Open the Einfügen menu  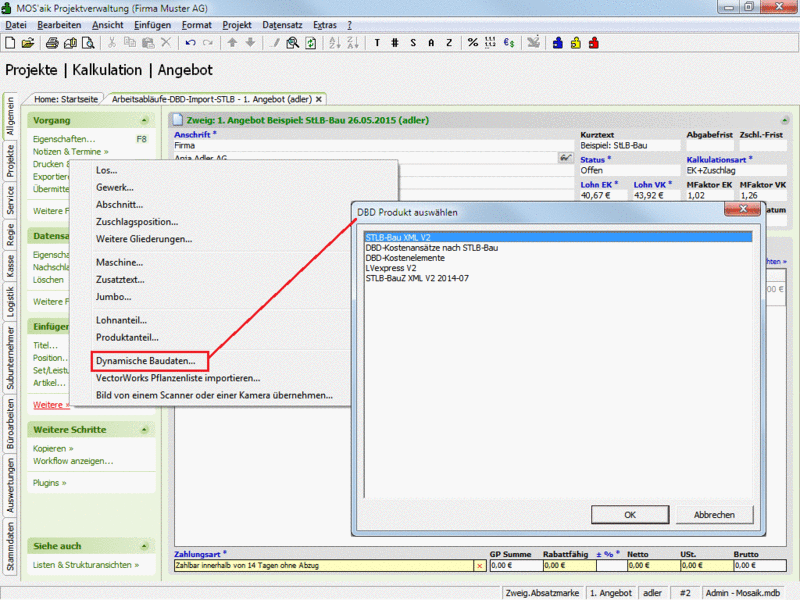(x=153, y=25)
